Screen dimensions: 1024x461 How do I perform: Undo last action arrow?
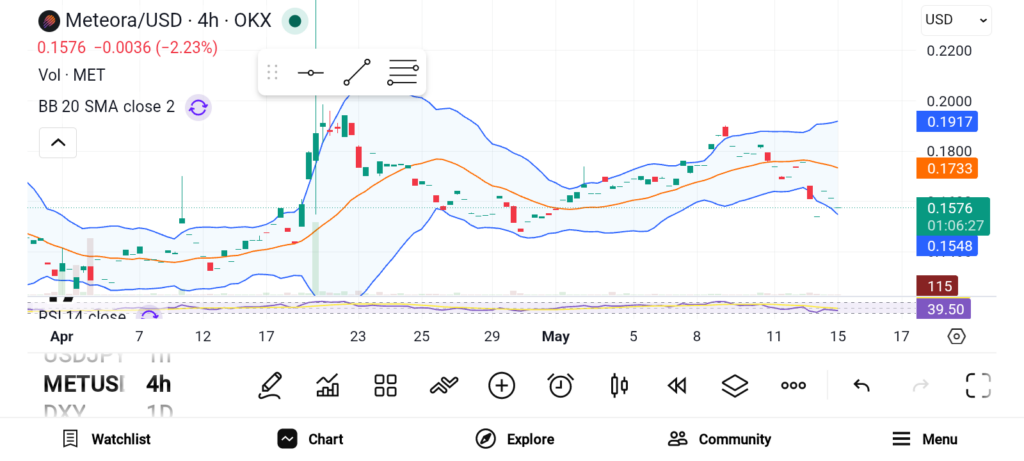coord(861,386)
